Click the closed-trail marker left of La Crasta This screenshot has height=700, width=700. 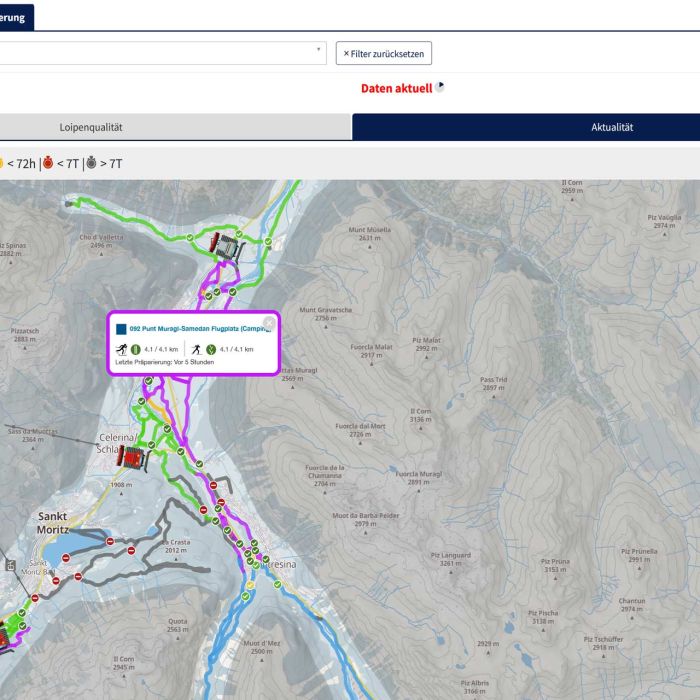pyautogui.click(x=130, y=549)
